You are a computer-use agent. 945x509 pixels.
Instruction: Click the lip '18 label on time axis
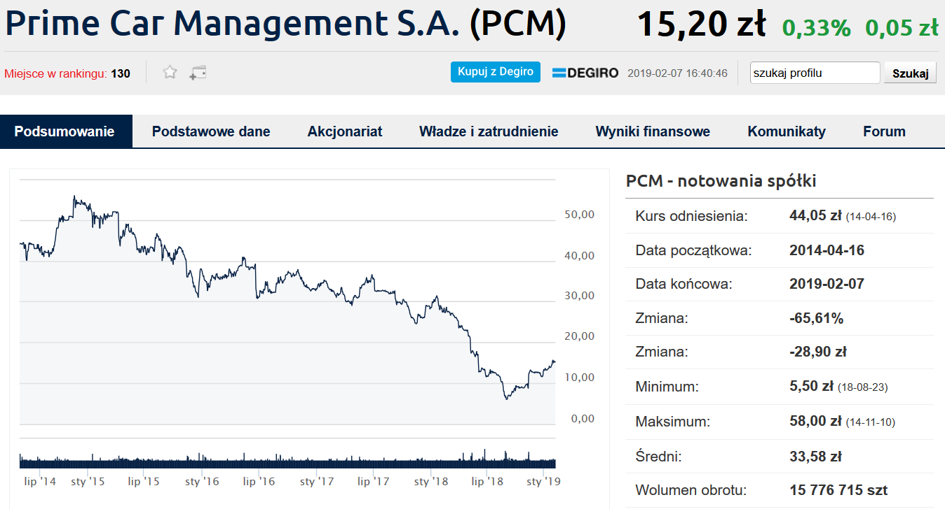(x=487, y=481)
